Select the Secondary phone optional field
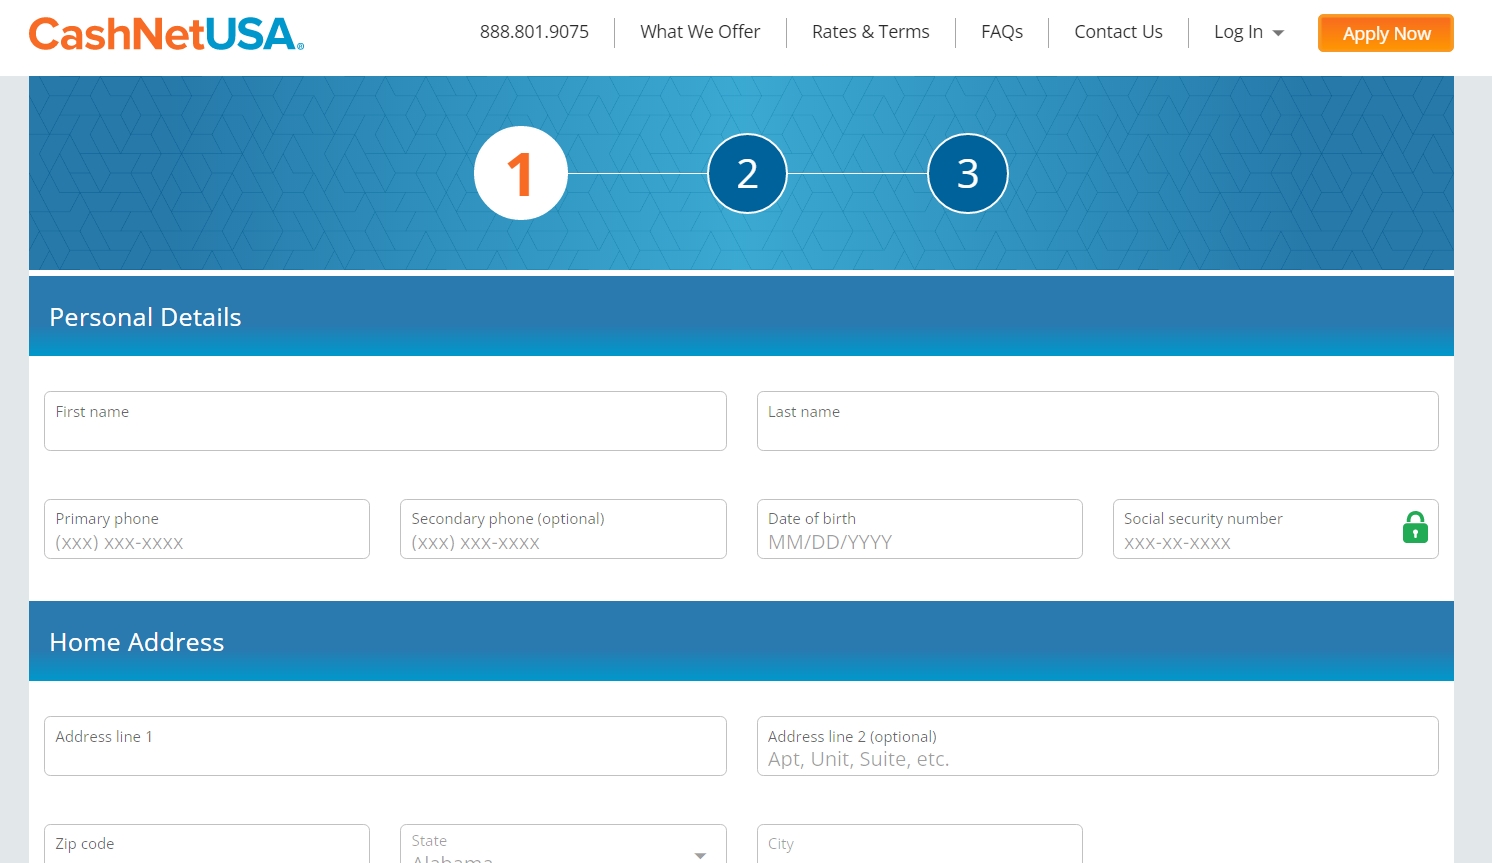The height and width of the screenshot is (863, 1492). click(563, 529)
